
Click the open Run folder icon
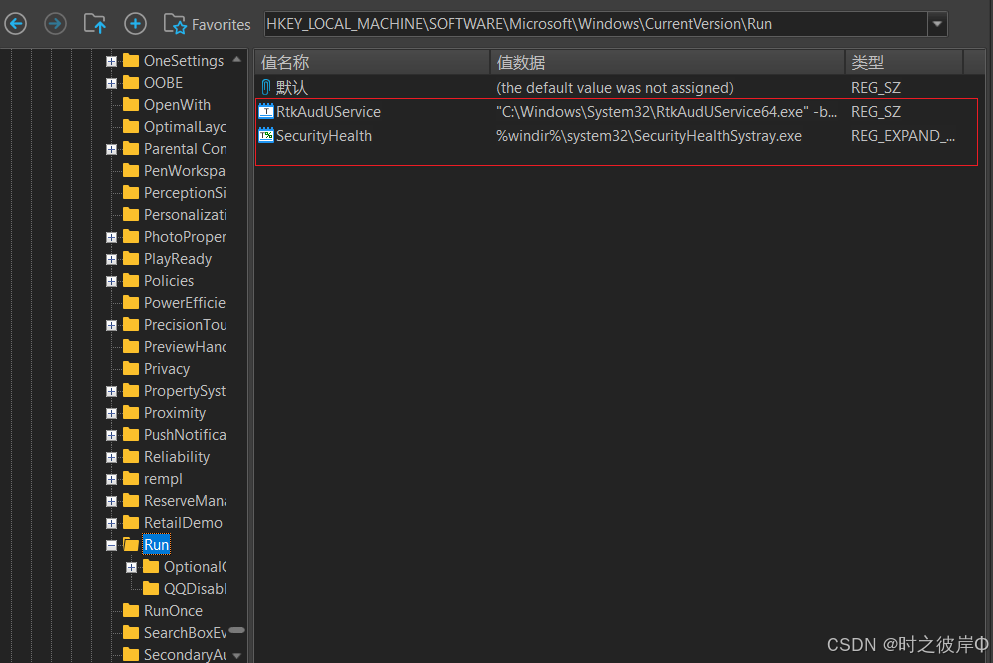(131, 545)
